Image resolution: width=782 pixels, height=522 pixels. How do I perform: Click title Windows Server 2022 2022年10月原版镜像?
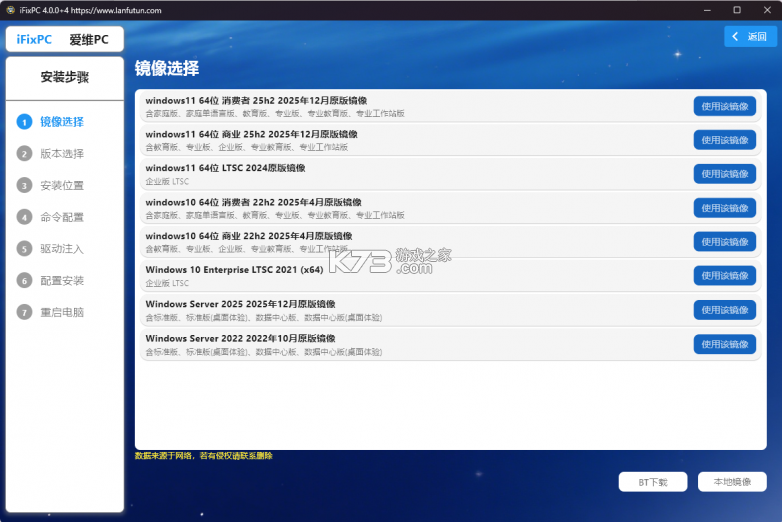pos(240,338)
